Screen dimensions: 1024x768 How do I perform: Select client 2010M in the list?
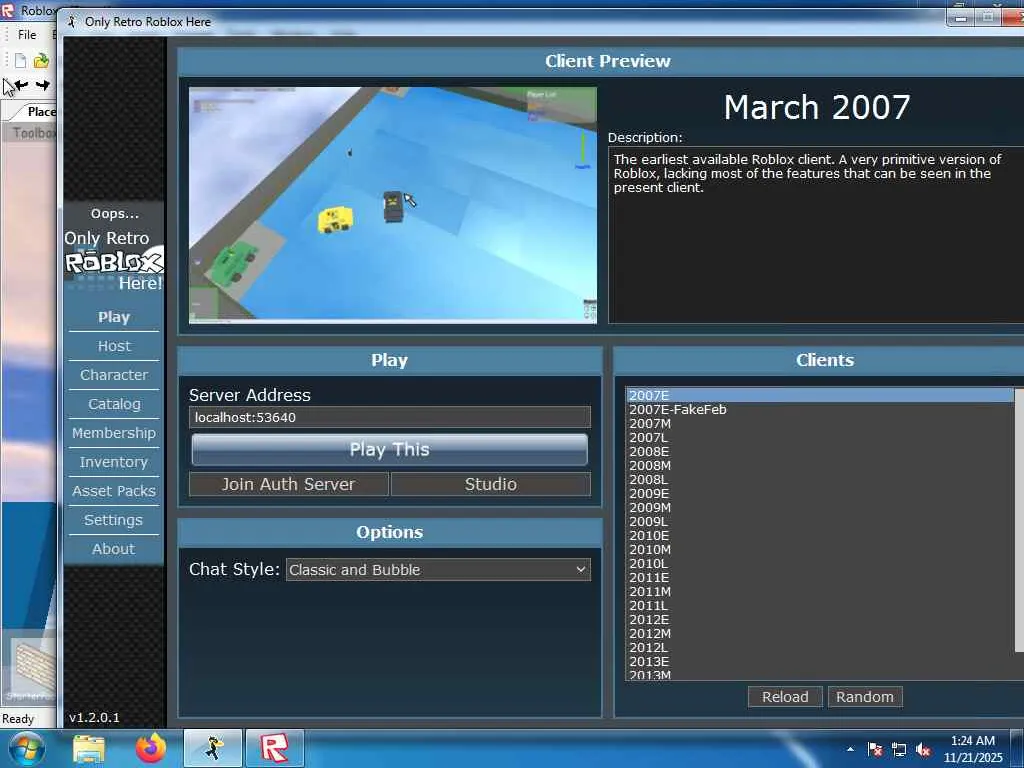pyautogui.click(x=820, y=549)
